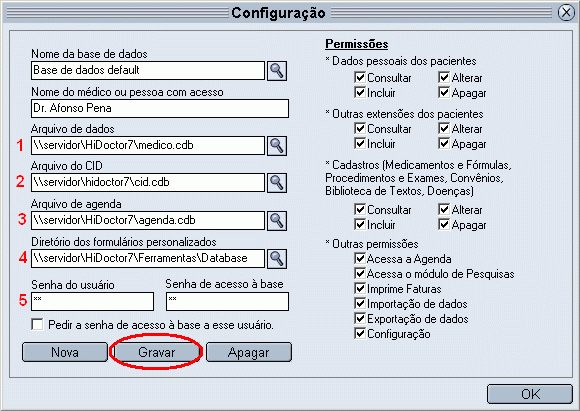Confirm with the OK button
The image size is (580, 411).
530,394
